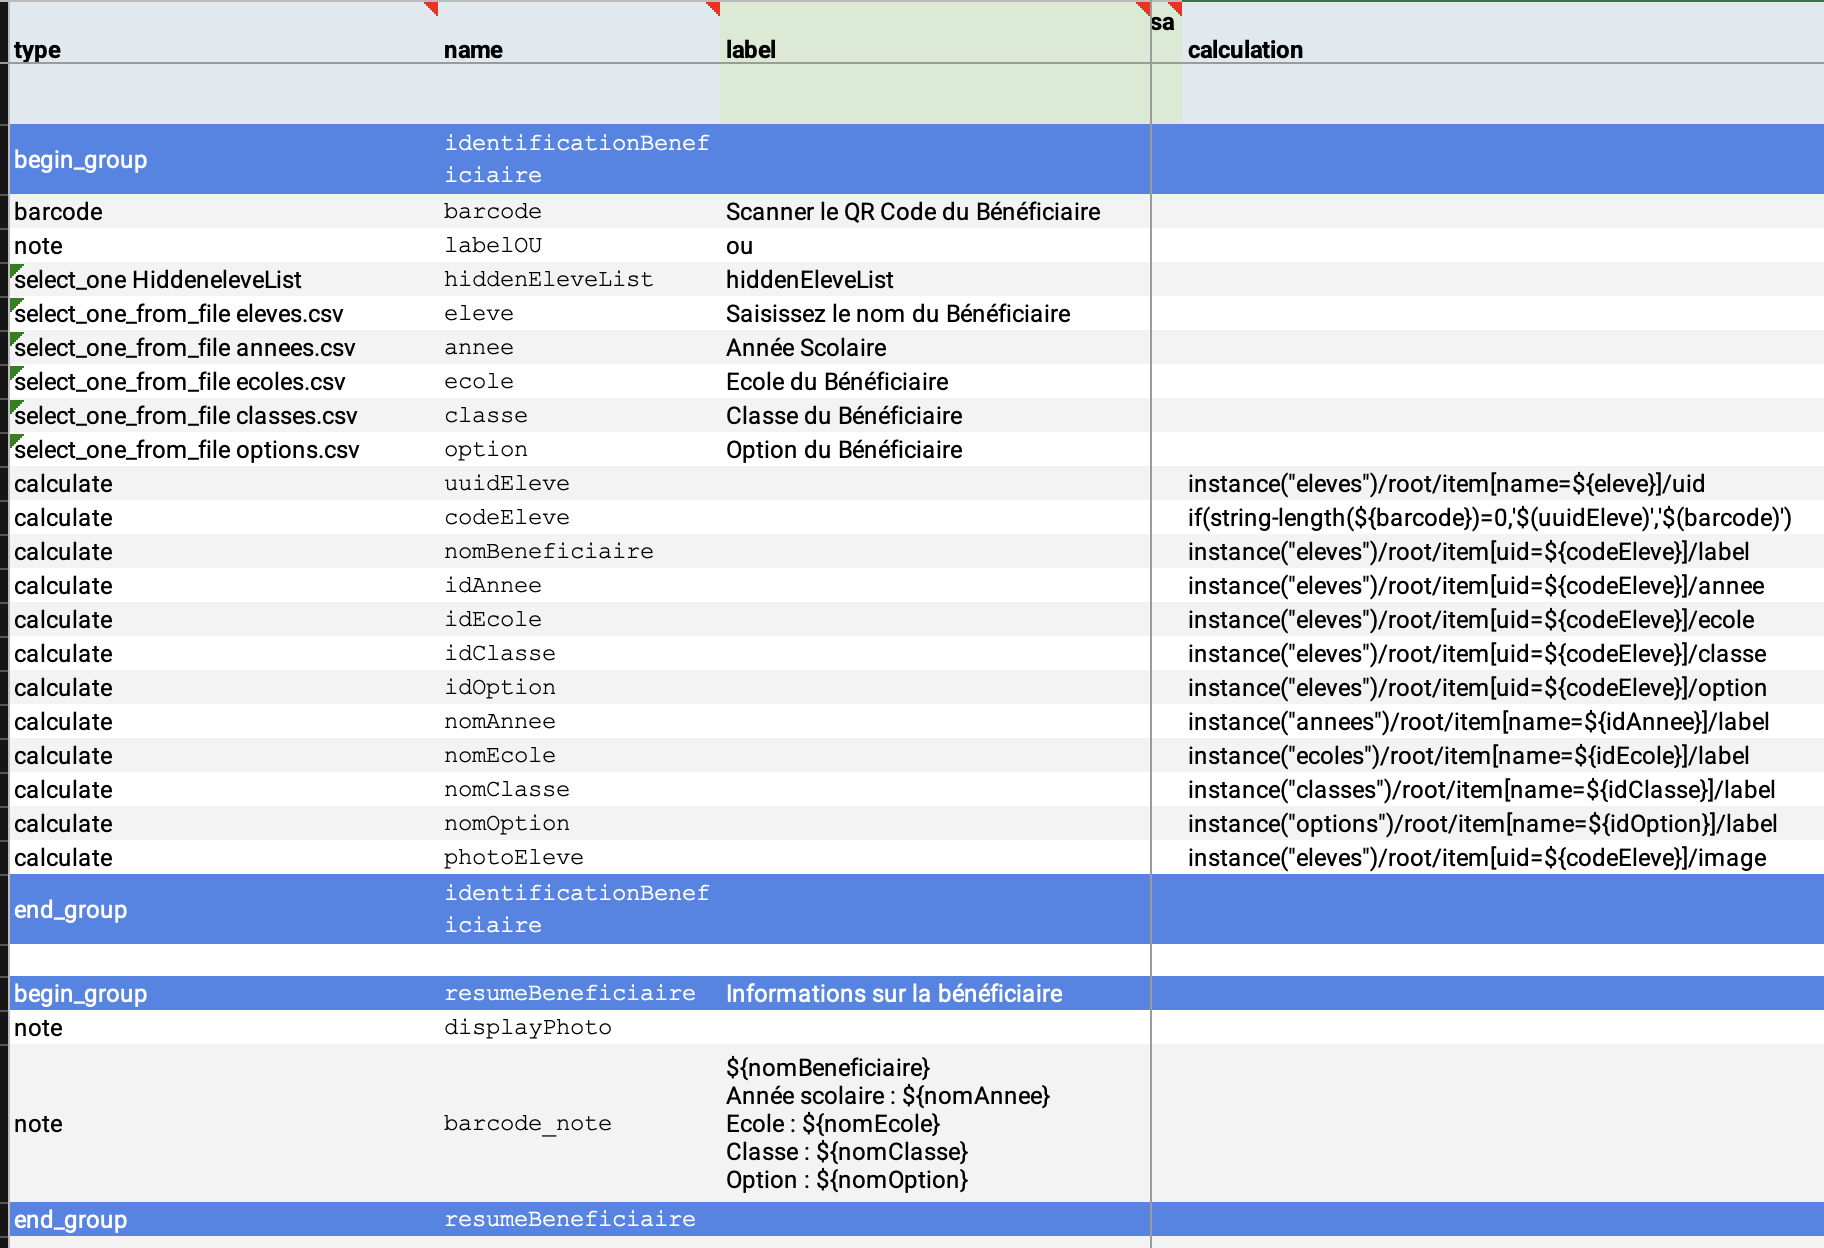
Task: Click the 'nomAnnee' name cell
Action: tap(579, 721)
